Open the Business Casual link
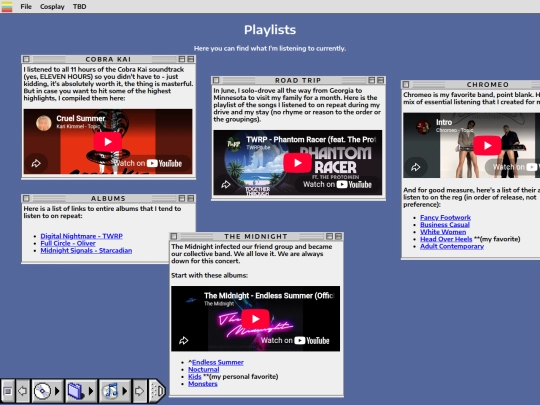The image size is (540, 405). 445,225
